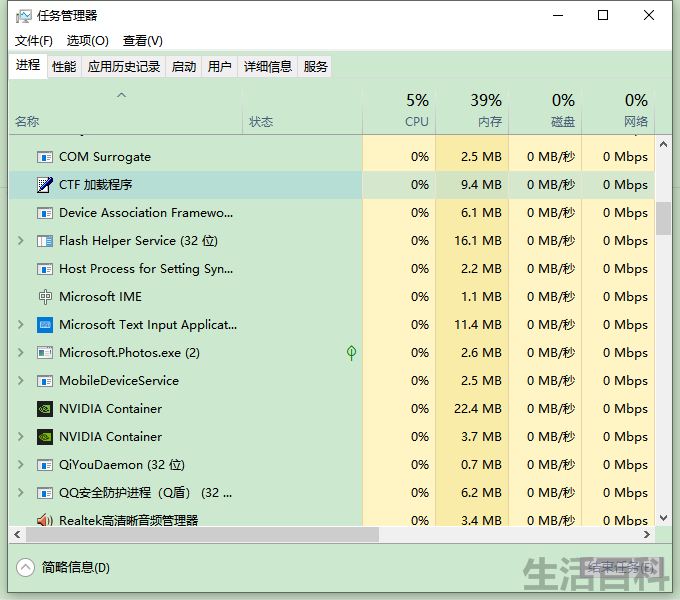The height and width of the screenshot is (600, 680).
Task: Select the Microsoft IME process name
Action: click(x=101, y=297)
